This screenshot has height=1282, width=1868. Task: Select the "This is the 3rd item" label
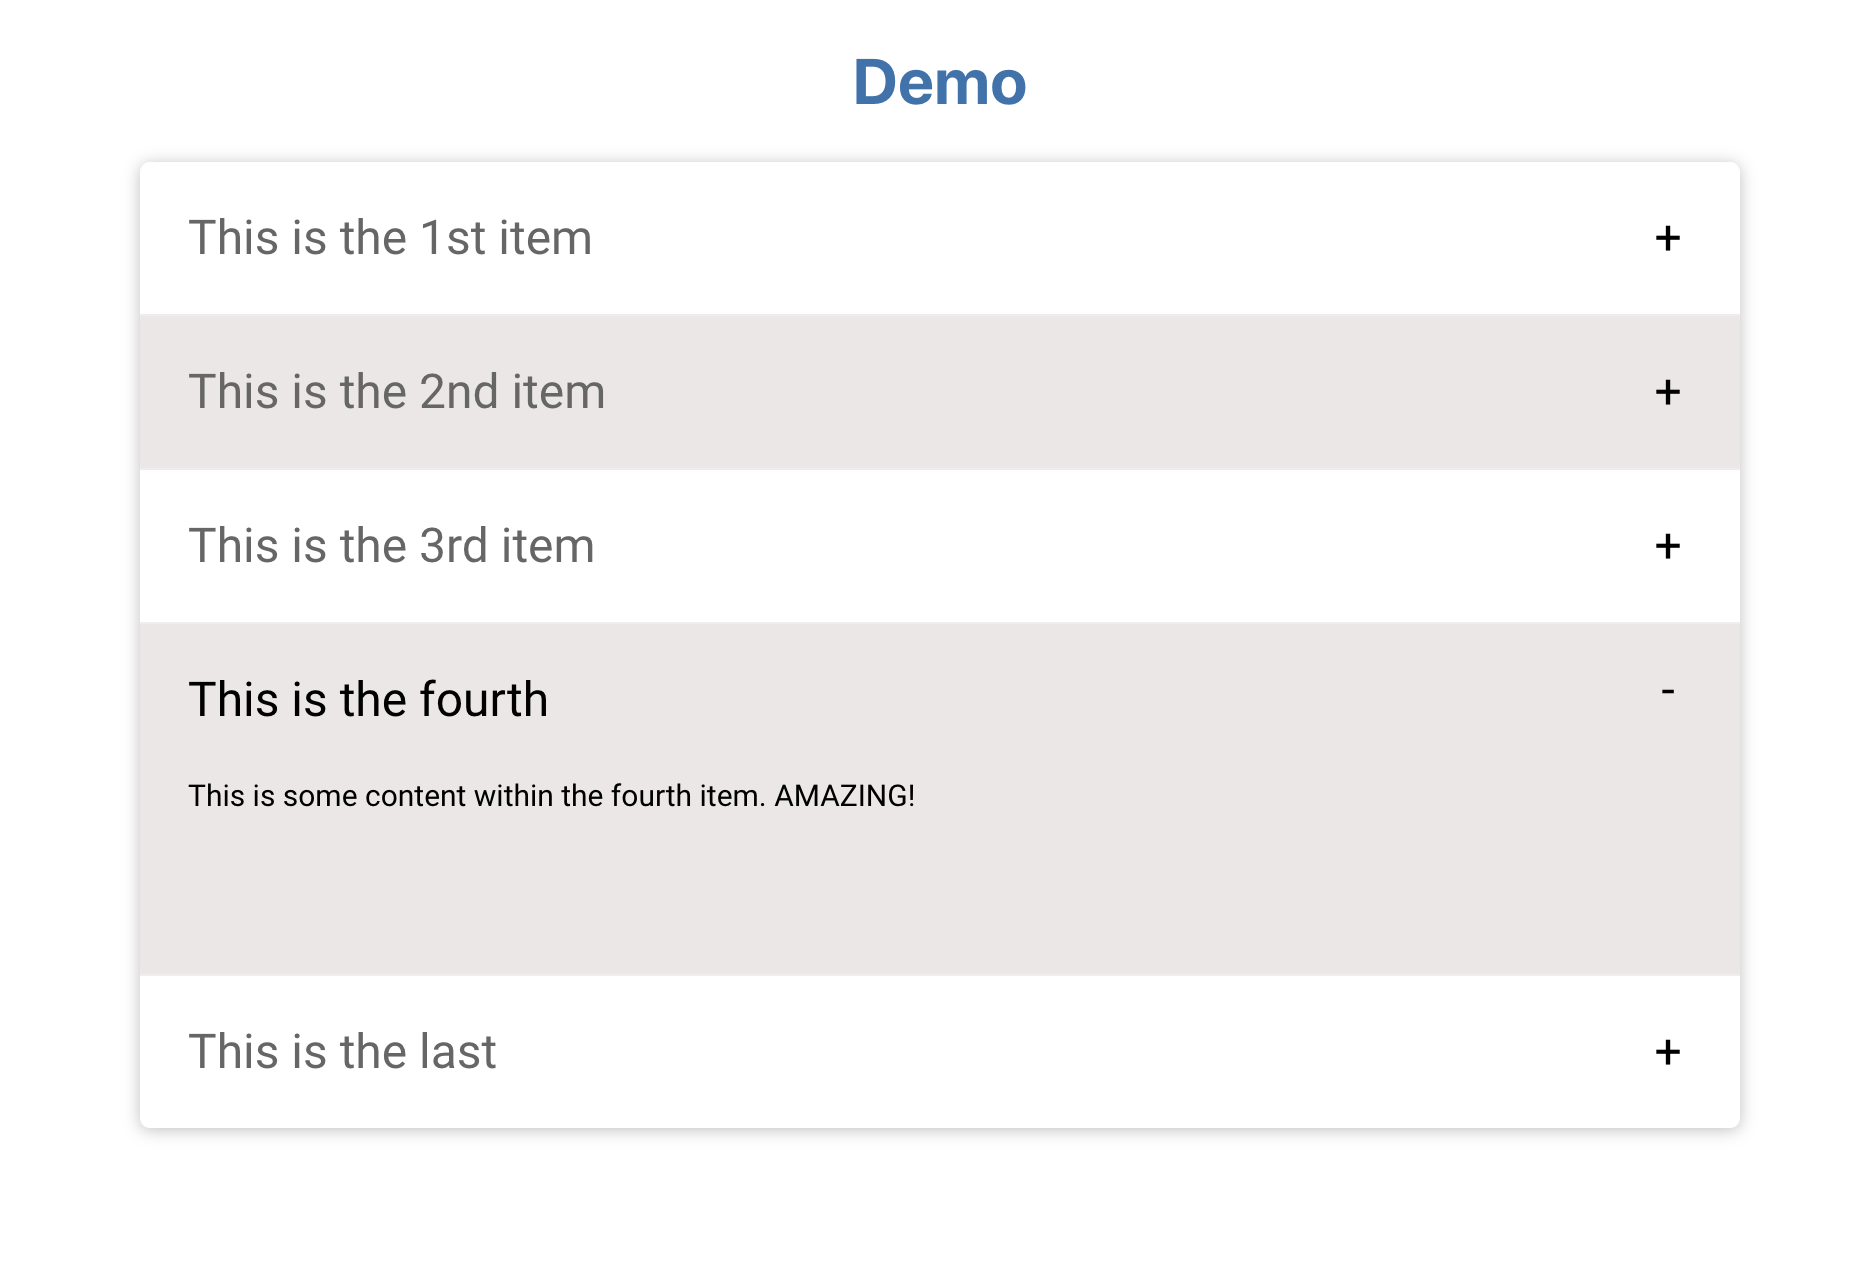point(391,546)
